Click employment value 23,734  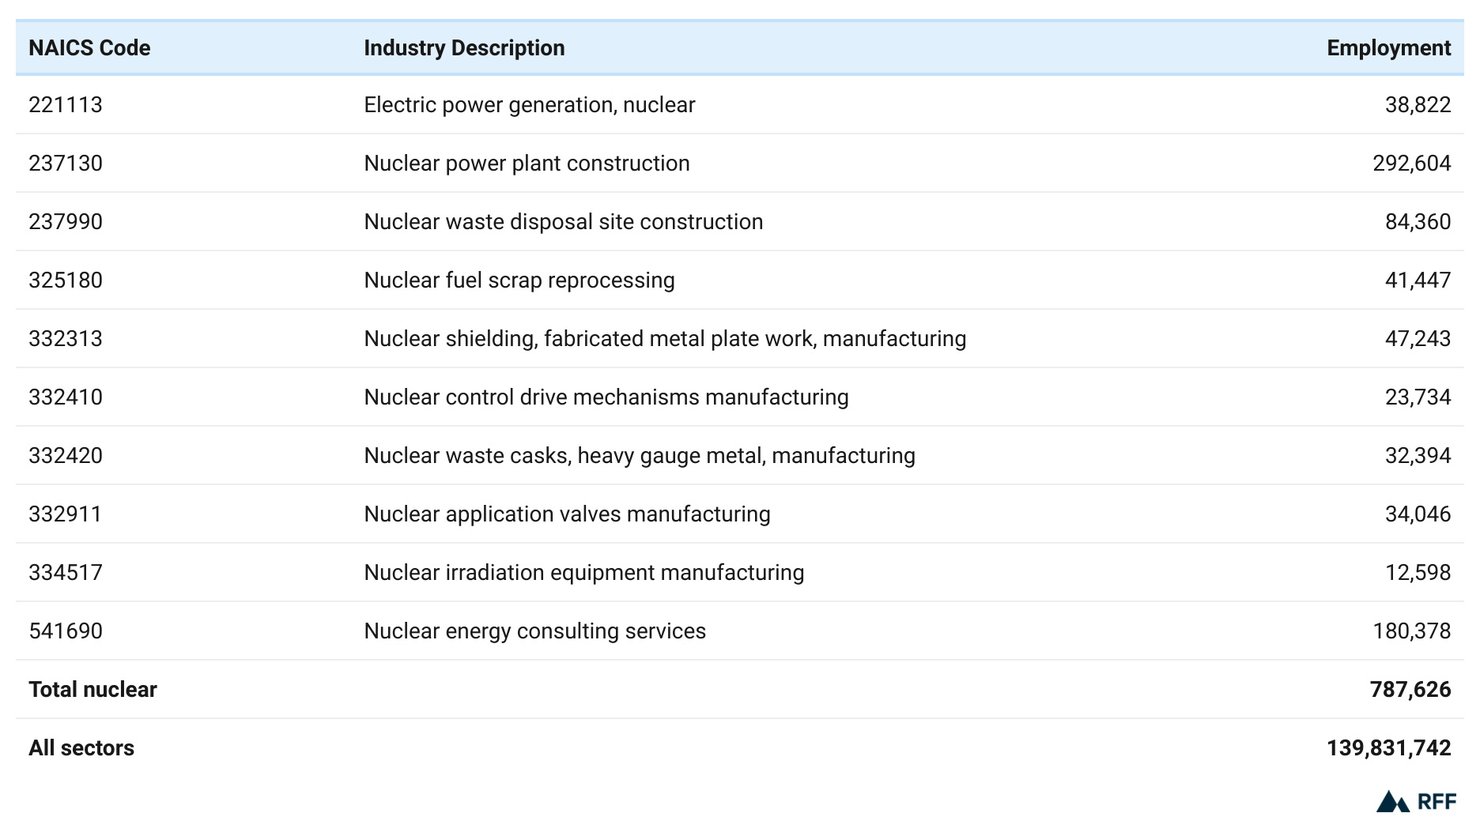click(1417, 397)
